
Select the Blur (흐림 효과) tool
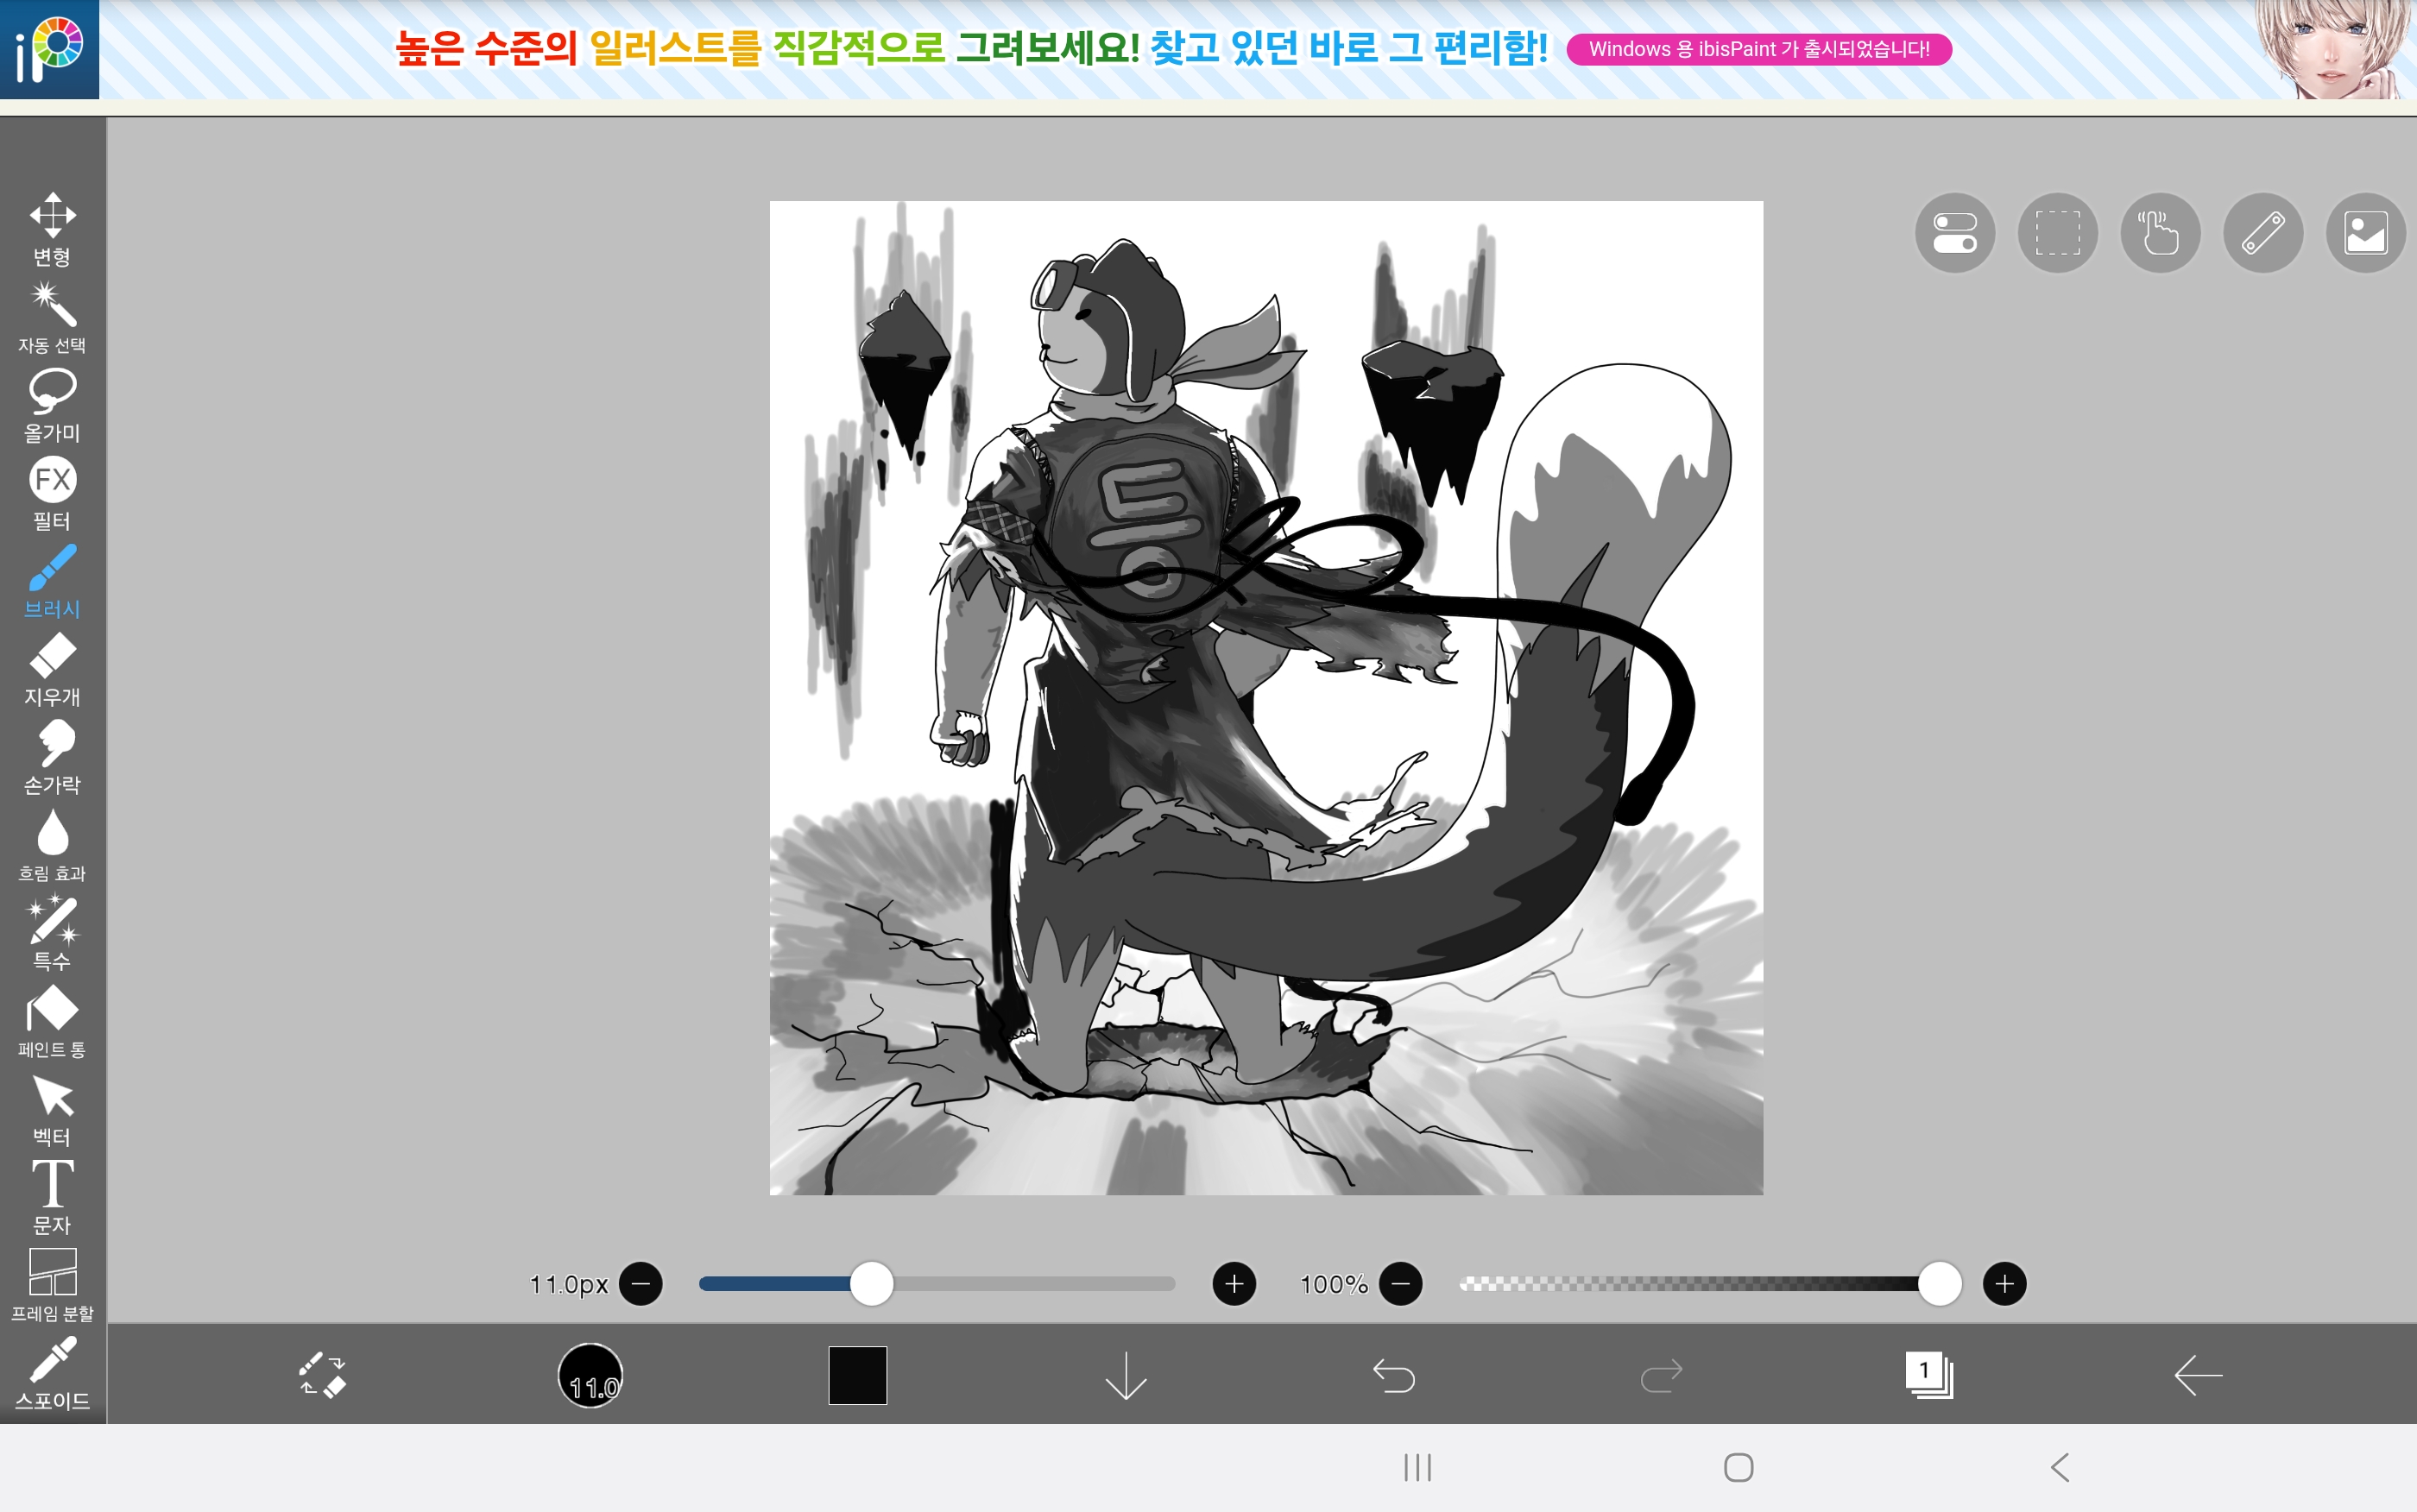point(52,844)
